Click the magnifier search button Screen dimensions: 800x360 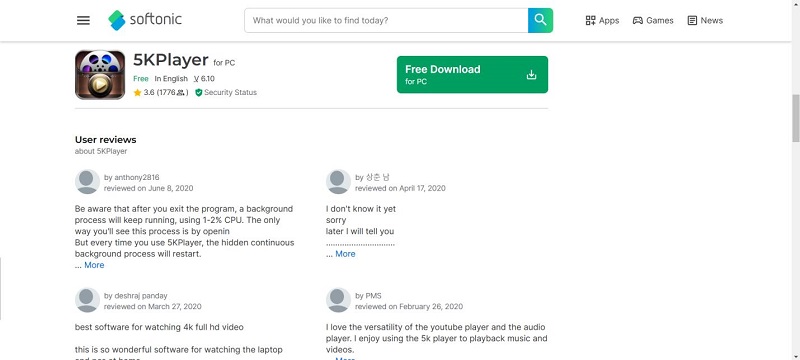(540, 20)
